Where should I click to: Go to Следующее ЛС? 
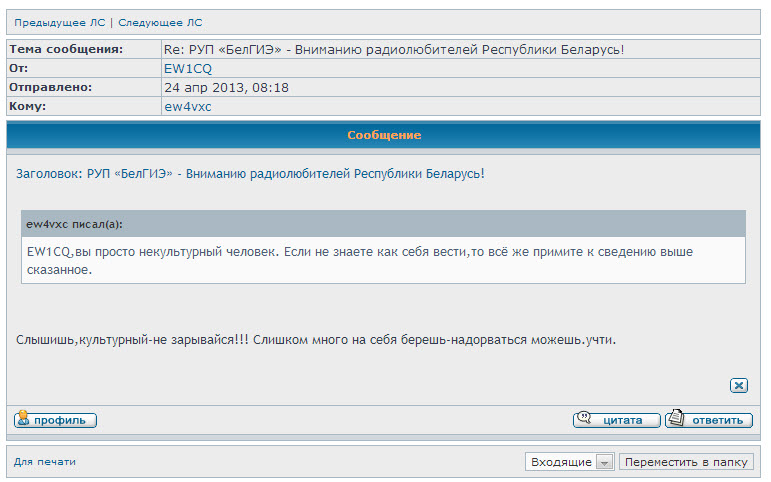160,22
